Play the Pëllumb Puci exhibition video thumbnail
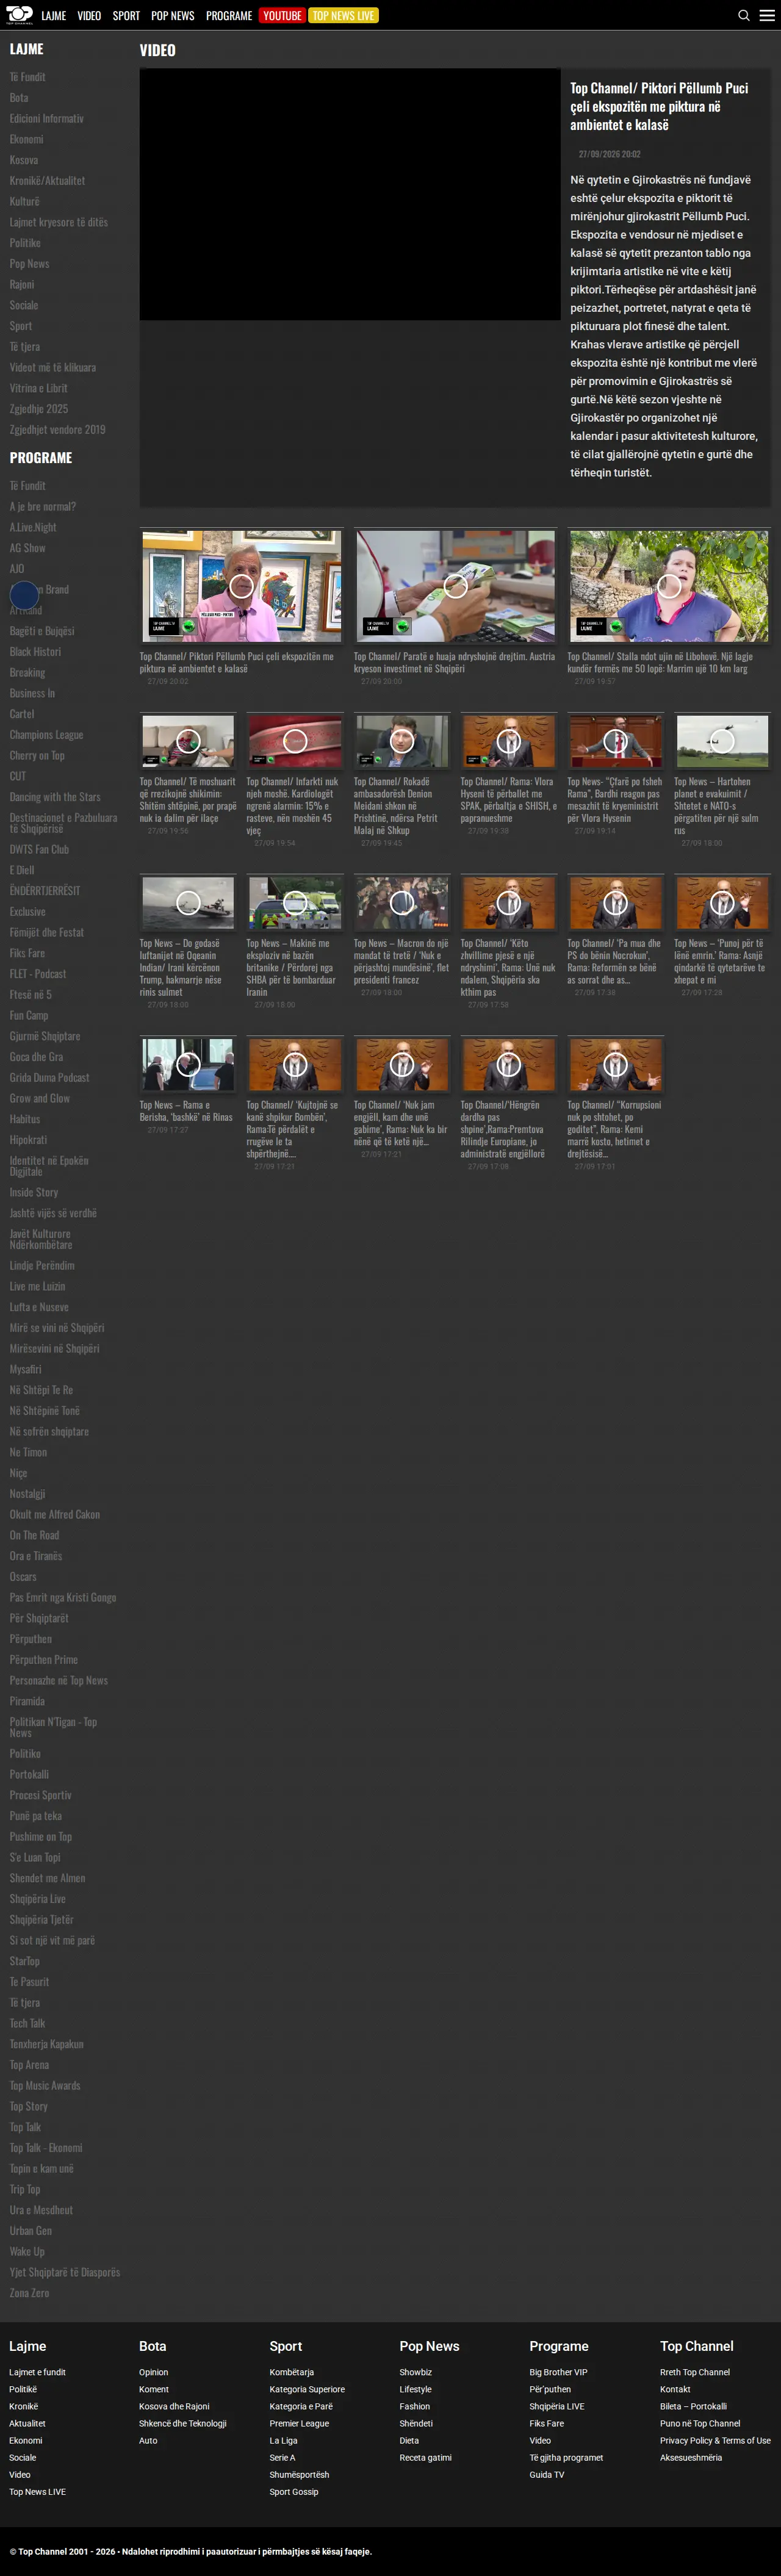 point(242,586)
